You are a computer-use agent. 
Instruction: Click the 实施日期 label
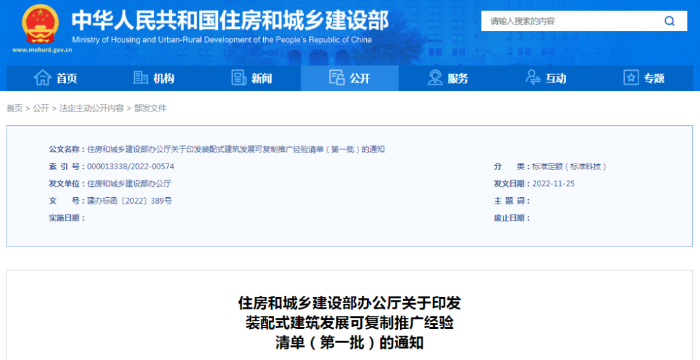pyautogui.click(x=67, y=218)
